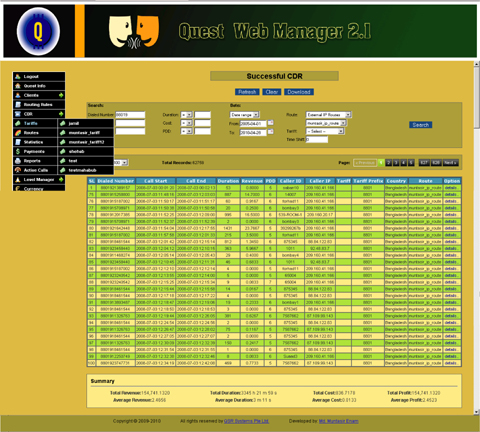This screenshot has height=432, width=480.
Task: Select shehab in Tariffs submenu
Action: (77, 151)
